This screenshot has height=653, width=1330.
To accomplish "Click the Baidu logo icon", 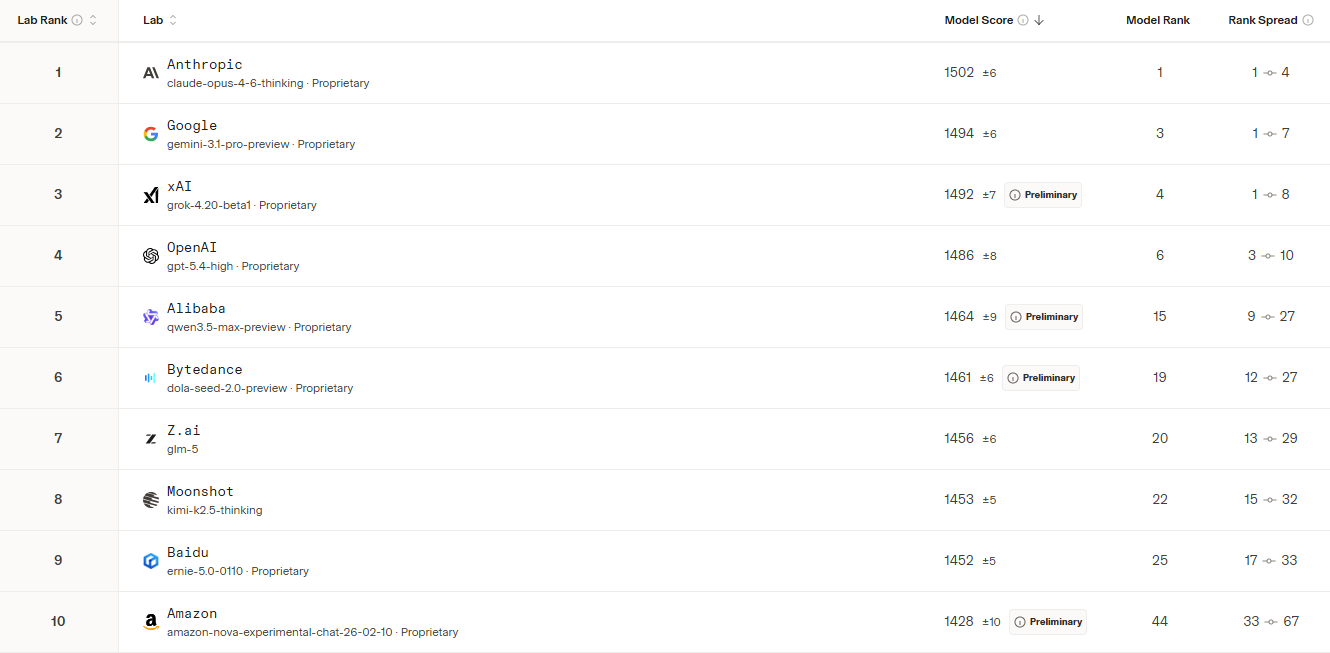I will point(151,561).
